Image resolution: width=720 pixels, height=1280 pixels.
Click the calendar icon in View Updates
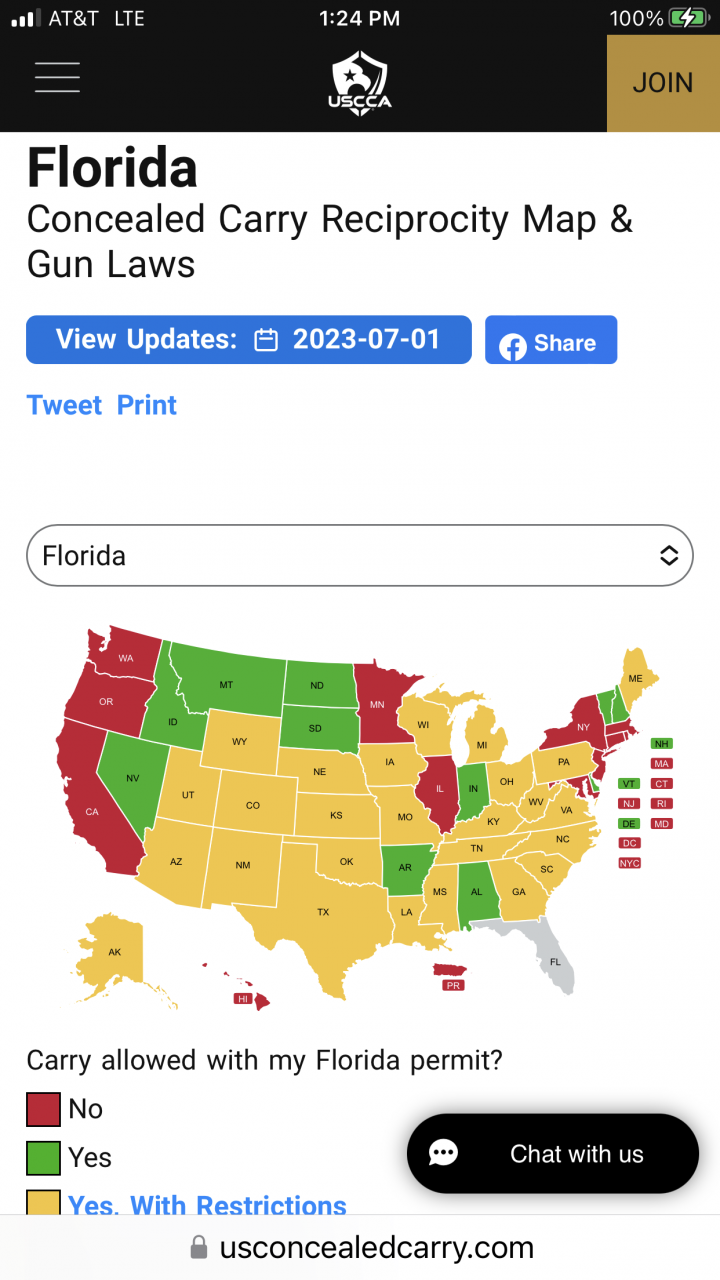tap(266, 340)
